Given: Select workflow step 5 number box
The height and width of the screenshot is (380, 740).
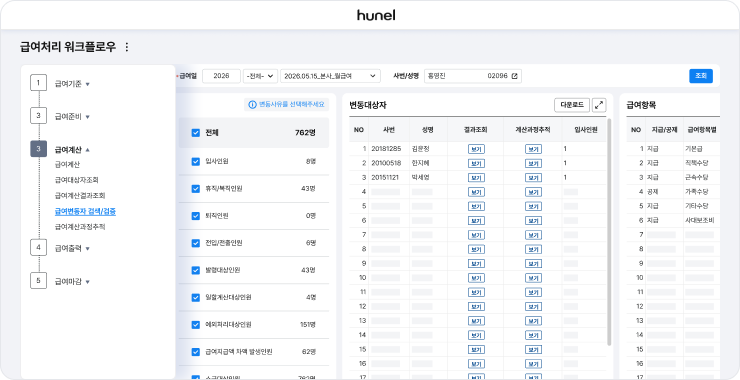Looking at the screenshot, I should [x=38, y=280].
